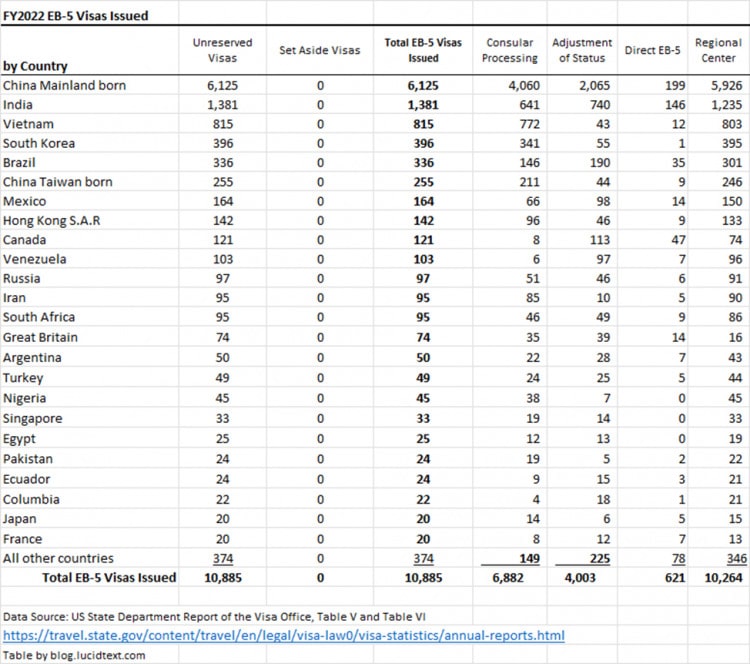The height and width of the screenshot is (664, 750).
Task: Click the grand total cell 10,885 under Unreserved
Action: [x=223, y=578]
